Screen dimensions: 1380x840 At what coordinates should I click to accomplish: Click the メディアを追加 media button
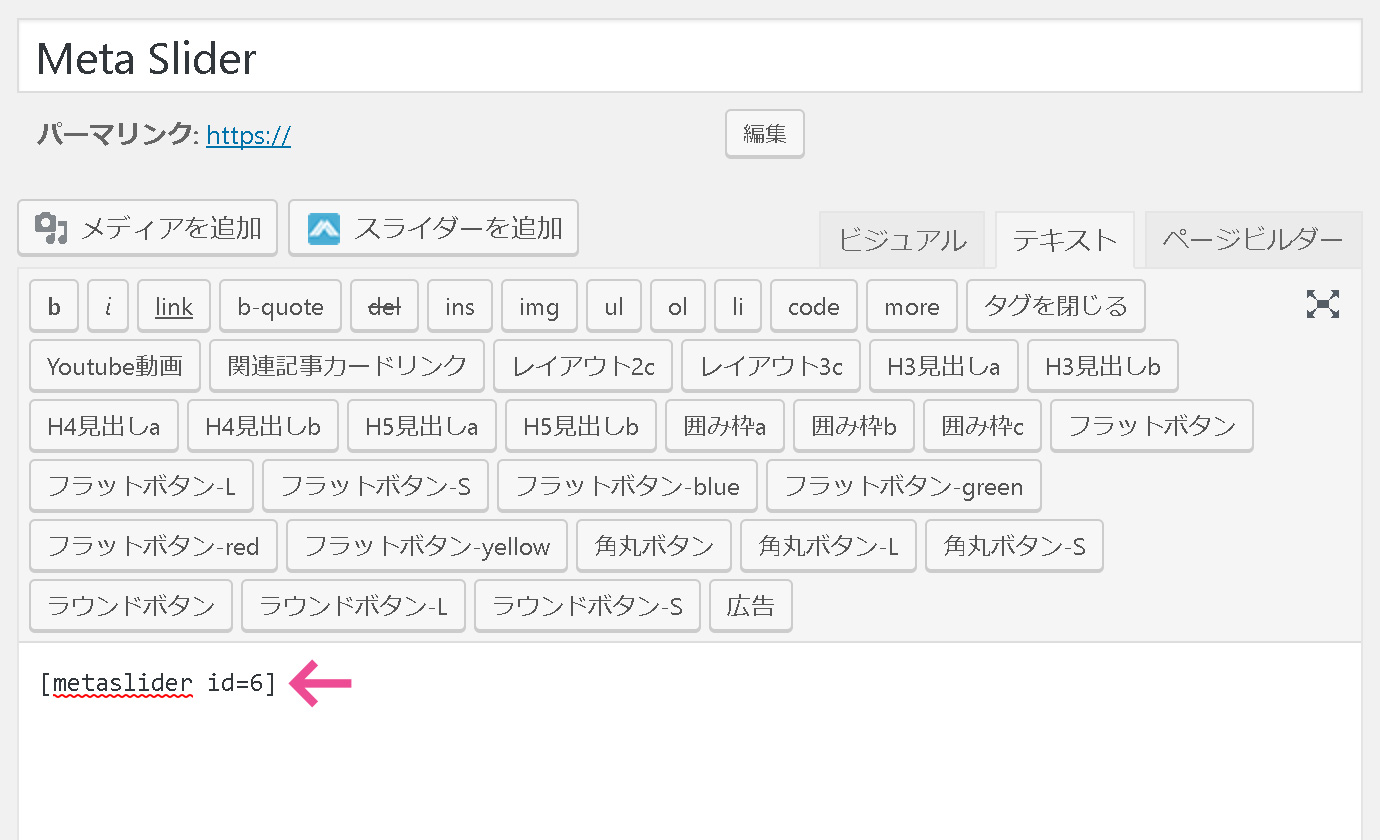148,228
